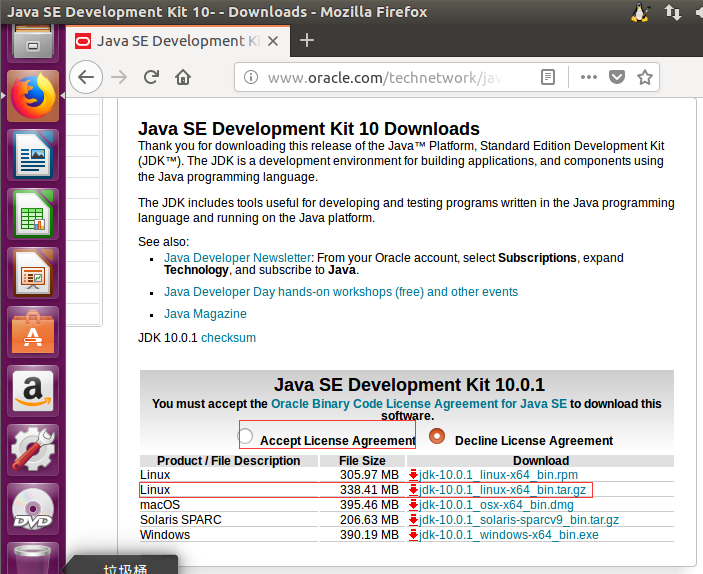Open Java Developer Day workshops link
The height and width of the screenshot is (574, 703).
point(341,292)
